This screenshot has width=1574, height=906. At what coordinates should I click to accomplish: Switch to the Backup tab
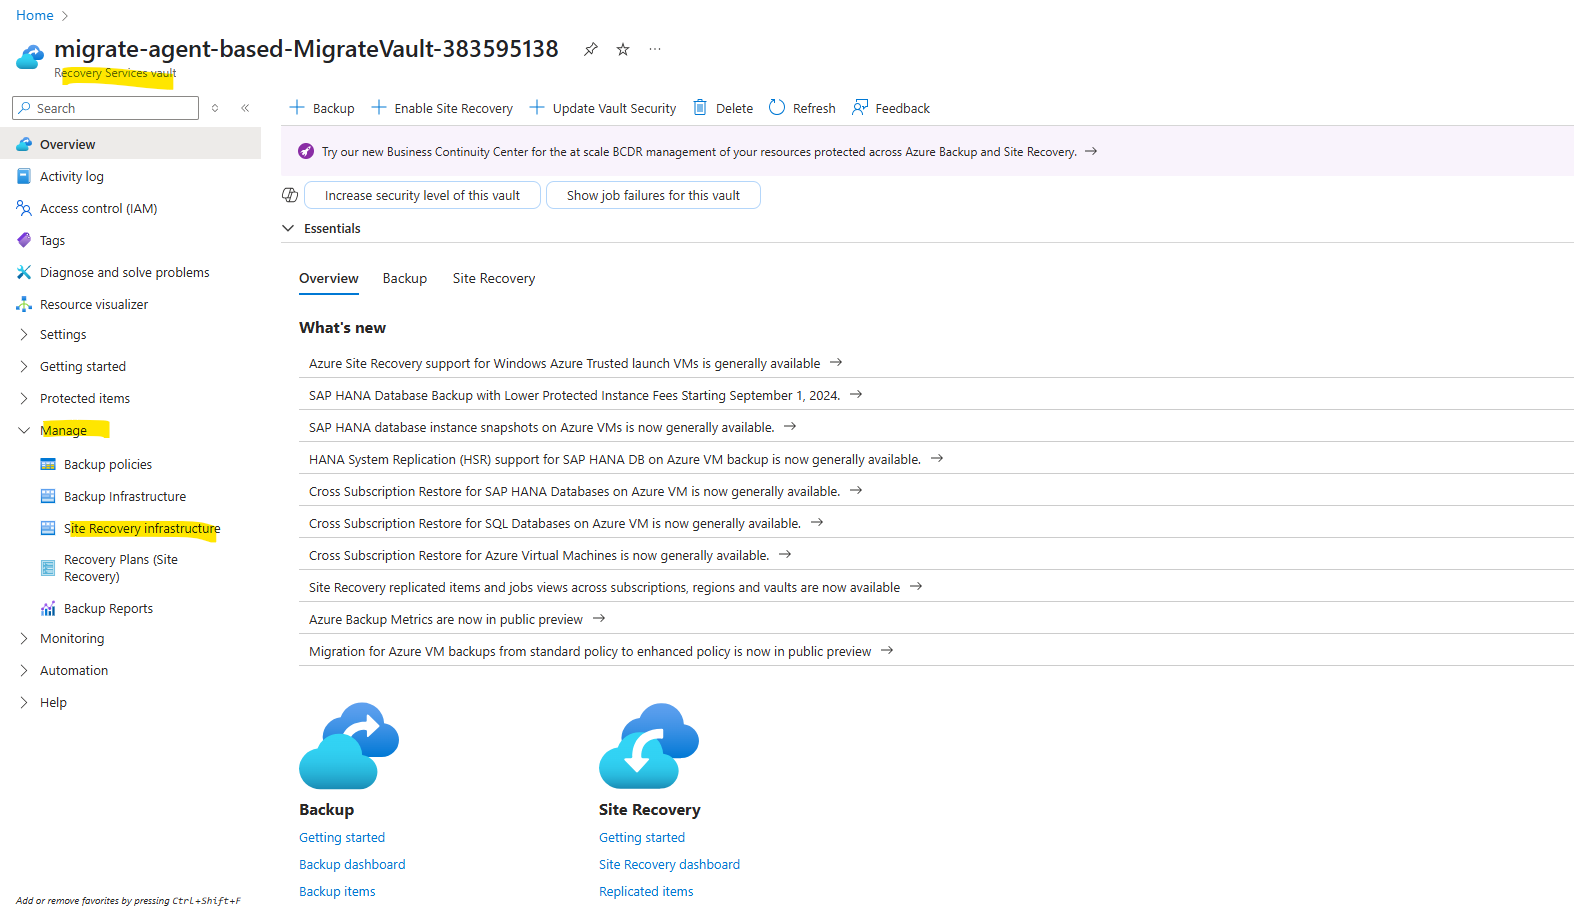click(x=405, y=278)
